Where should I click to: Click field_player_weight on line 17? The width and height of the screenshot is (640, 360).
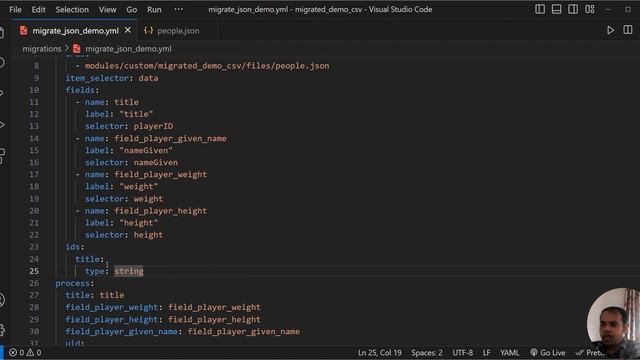coord(161,174)
